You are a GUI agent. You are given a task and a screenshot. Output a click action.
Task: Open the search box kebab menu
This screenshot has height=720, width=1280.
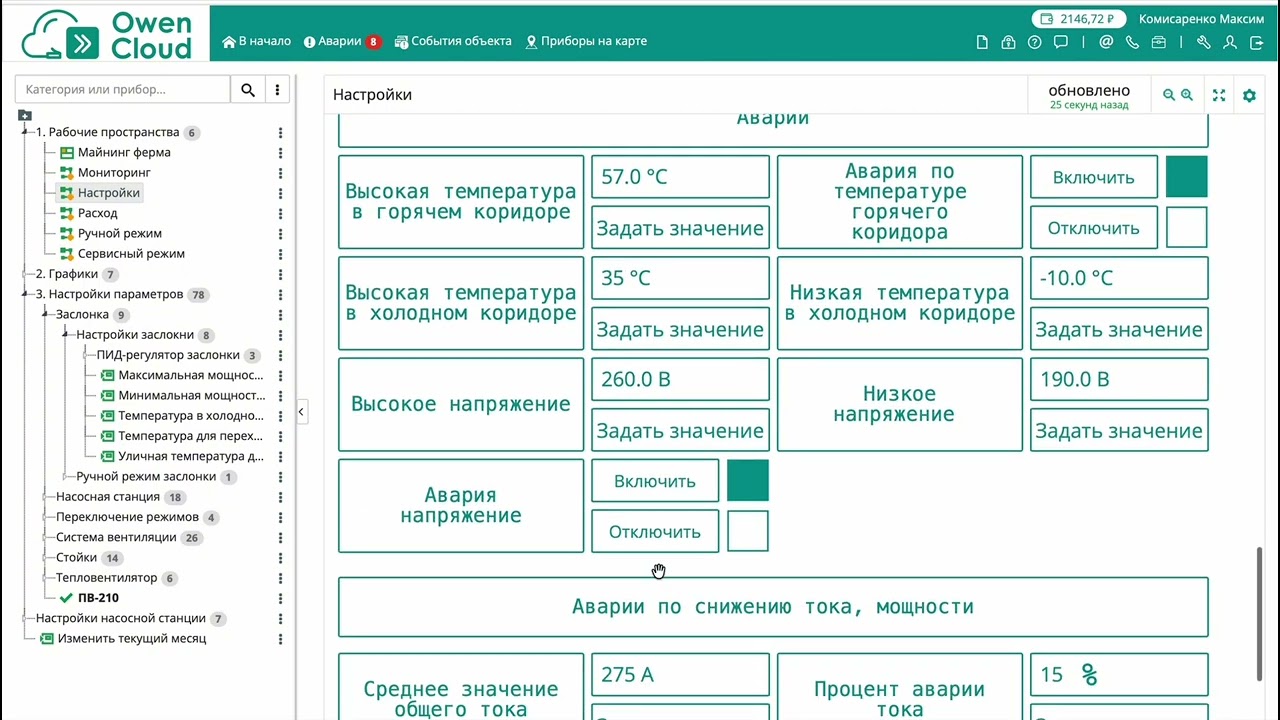coord(277,90)
